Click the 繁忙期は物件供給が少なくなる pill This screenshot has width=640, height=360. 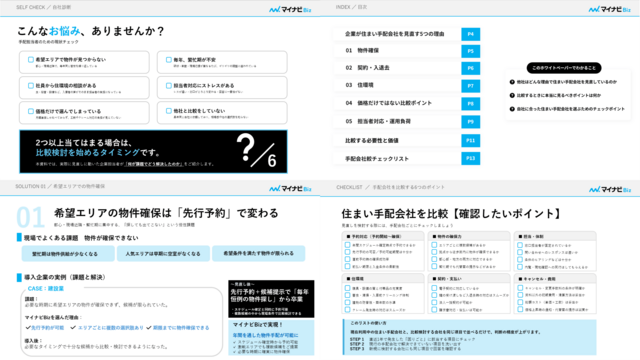tap(68, 253)
